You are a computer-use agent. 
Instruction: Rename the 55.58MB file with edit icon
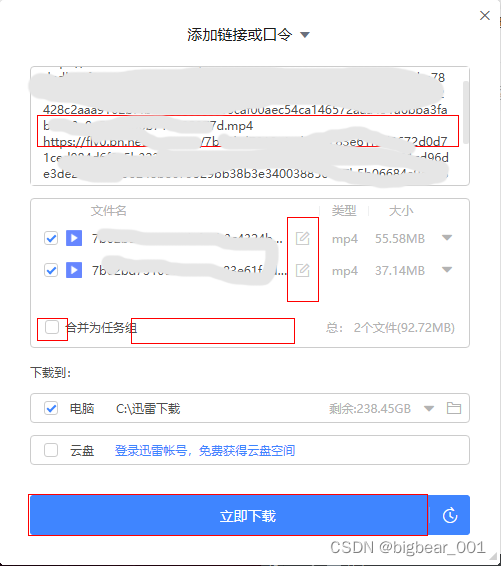coord(302,238)
